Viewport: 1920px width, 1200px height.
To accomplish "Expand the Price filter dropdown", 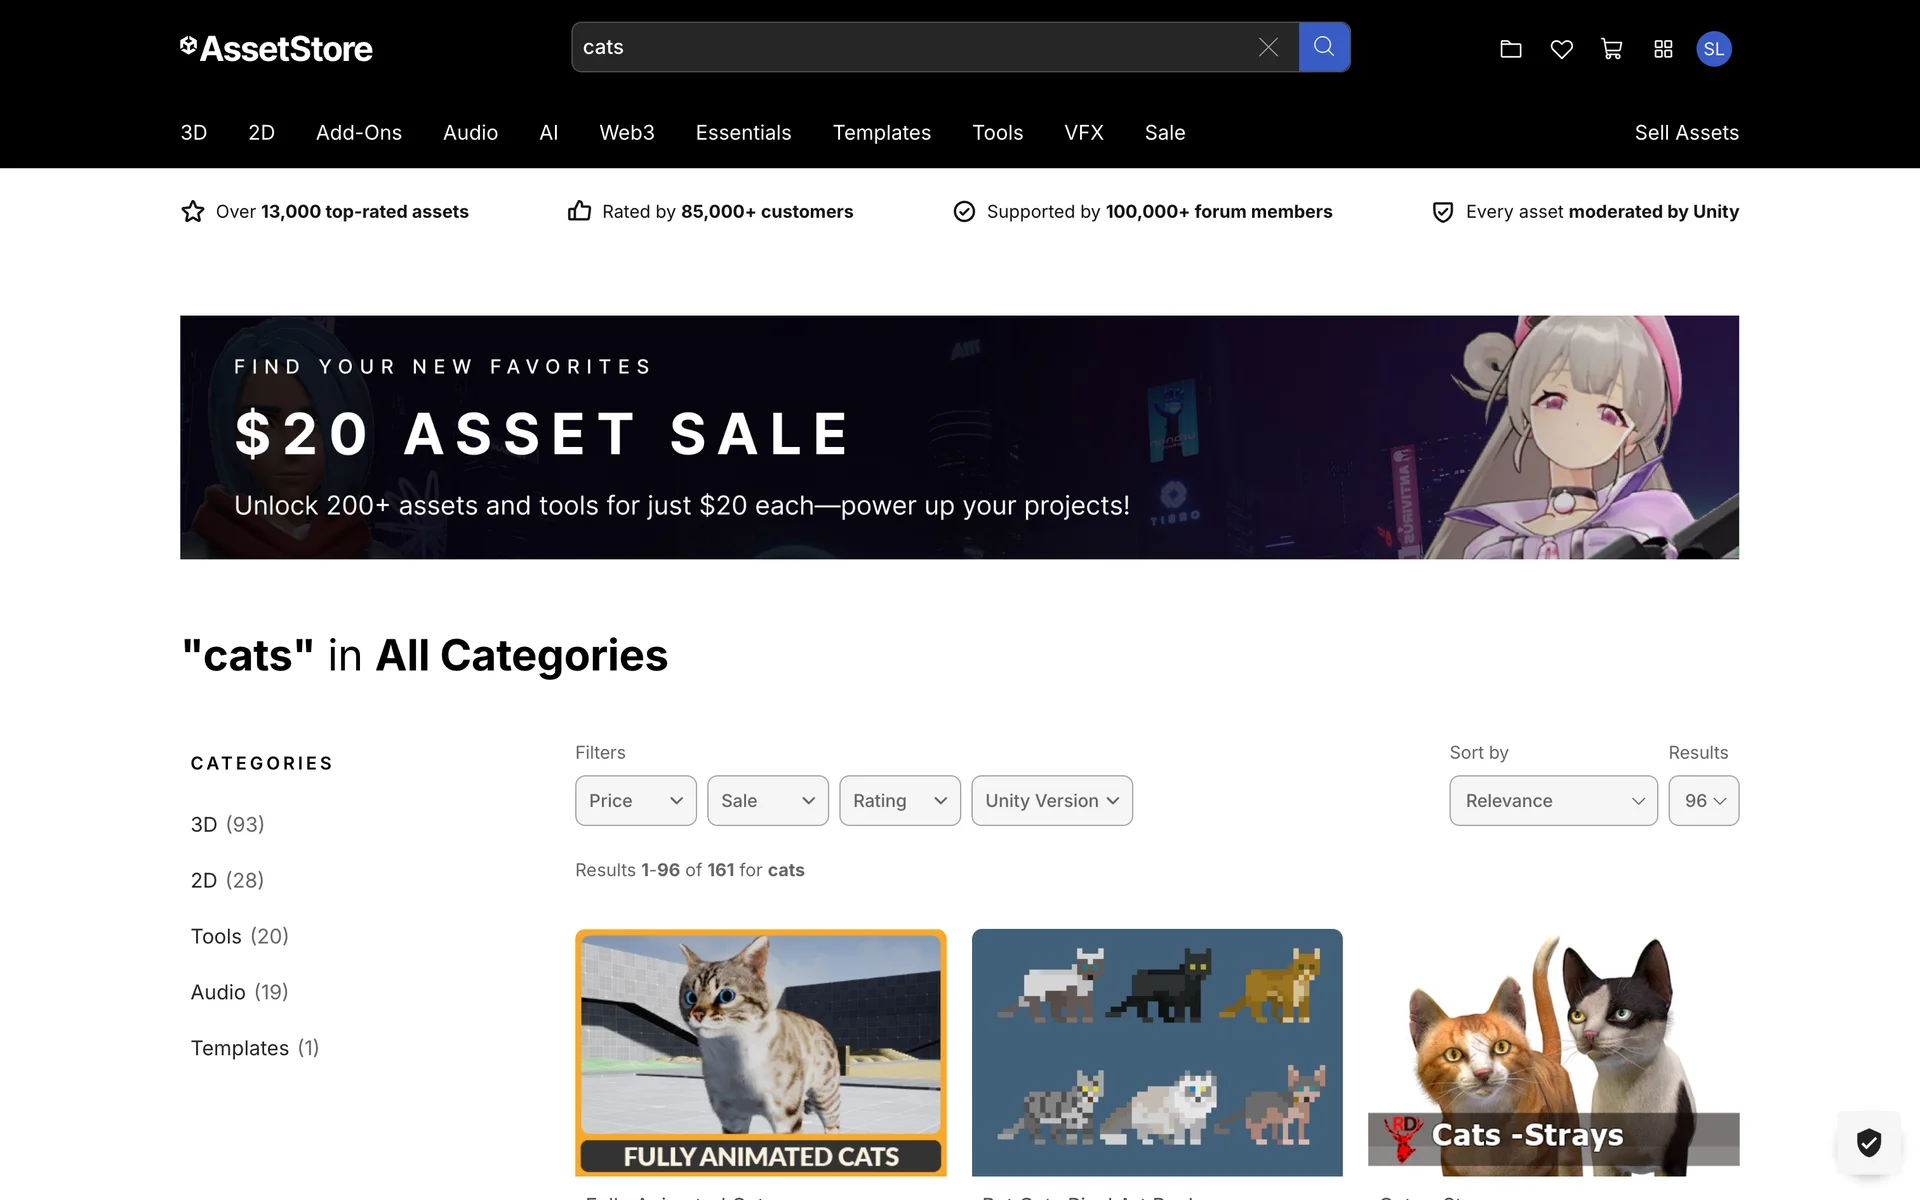I will click(636, 801).
